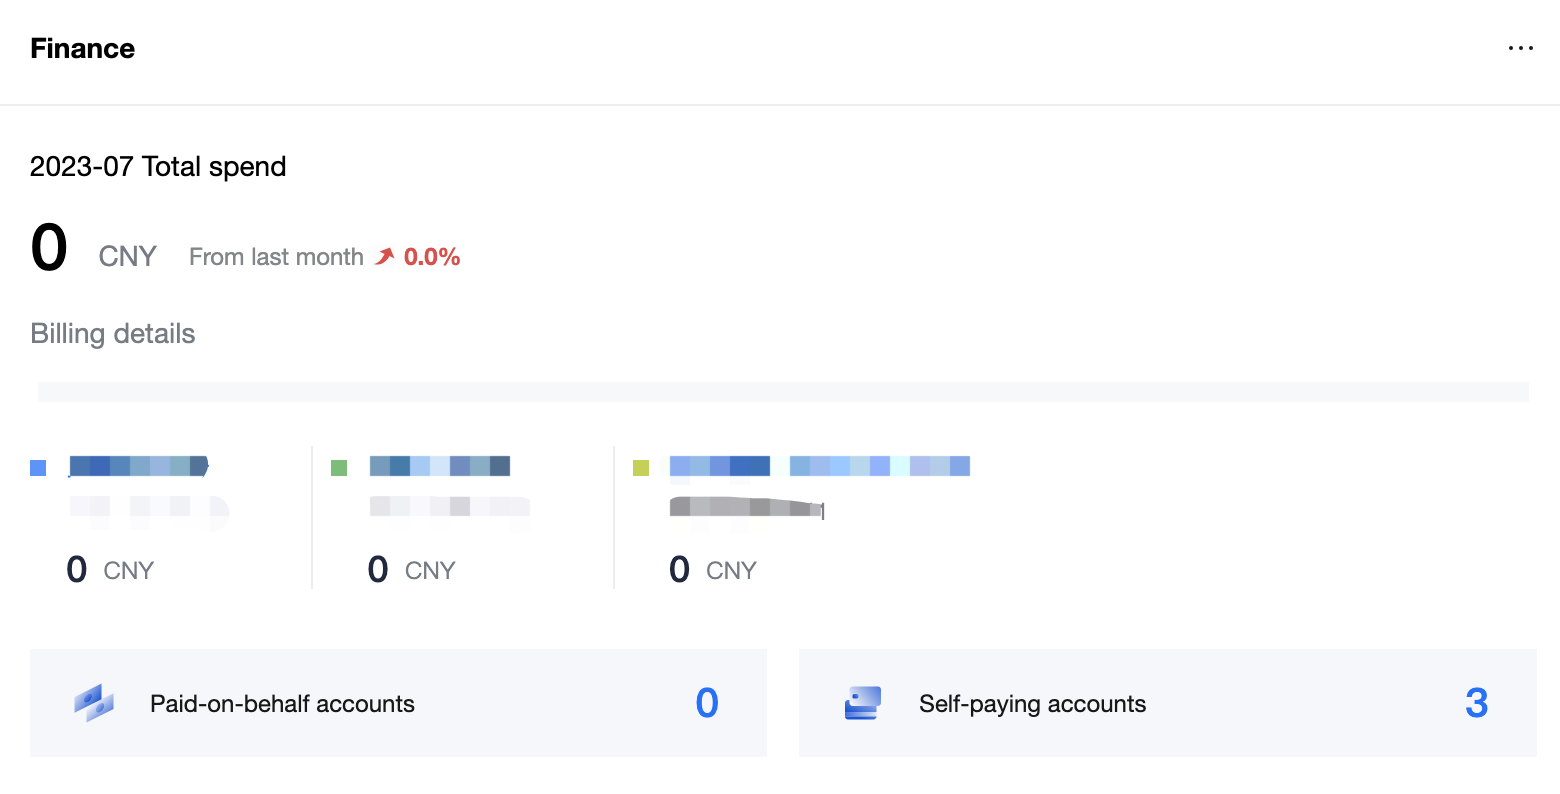The width and height of the screenshot is (1560, 794).
Task: Click the 2023-07 Total spend heading
Action: pos(158,166)
